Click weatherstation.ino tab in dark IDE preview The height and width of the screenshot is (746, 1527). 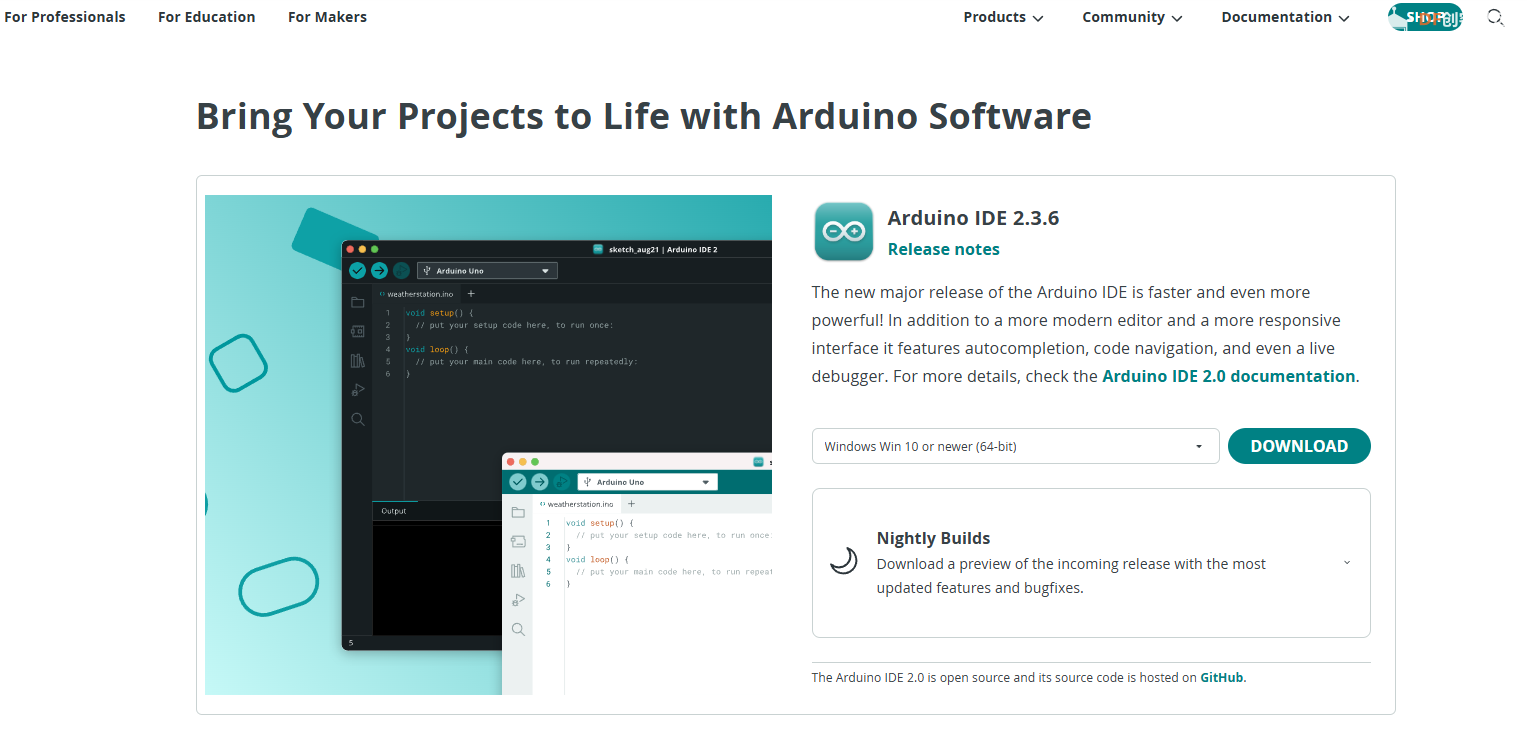(x=417, y=294)
